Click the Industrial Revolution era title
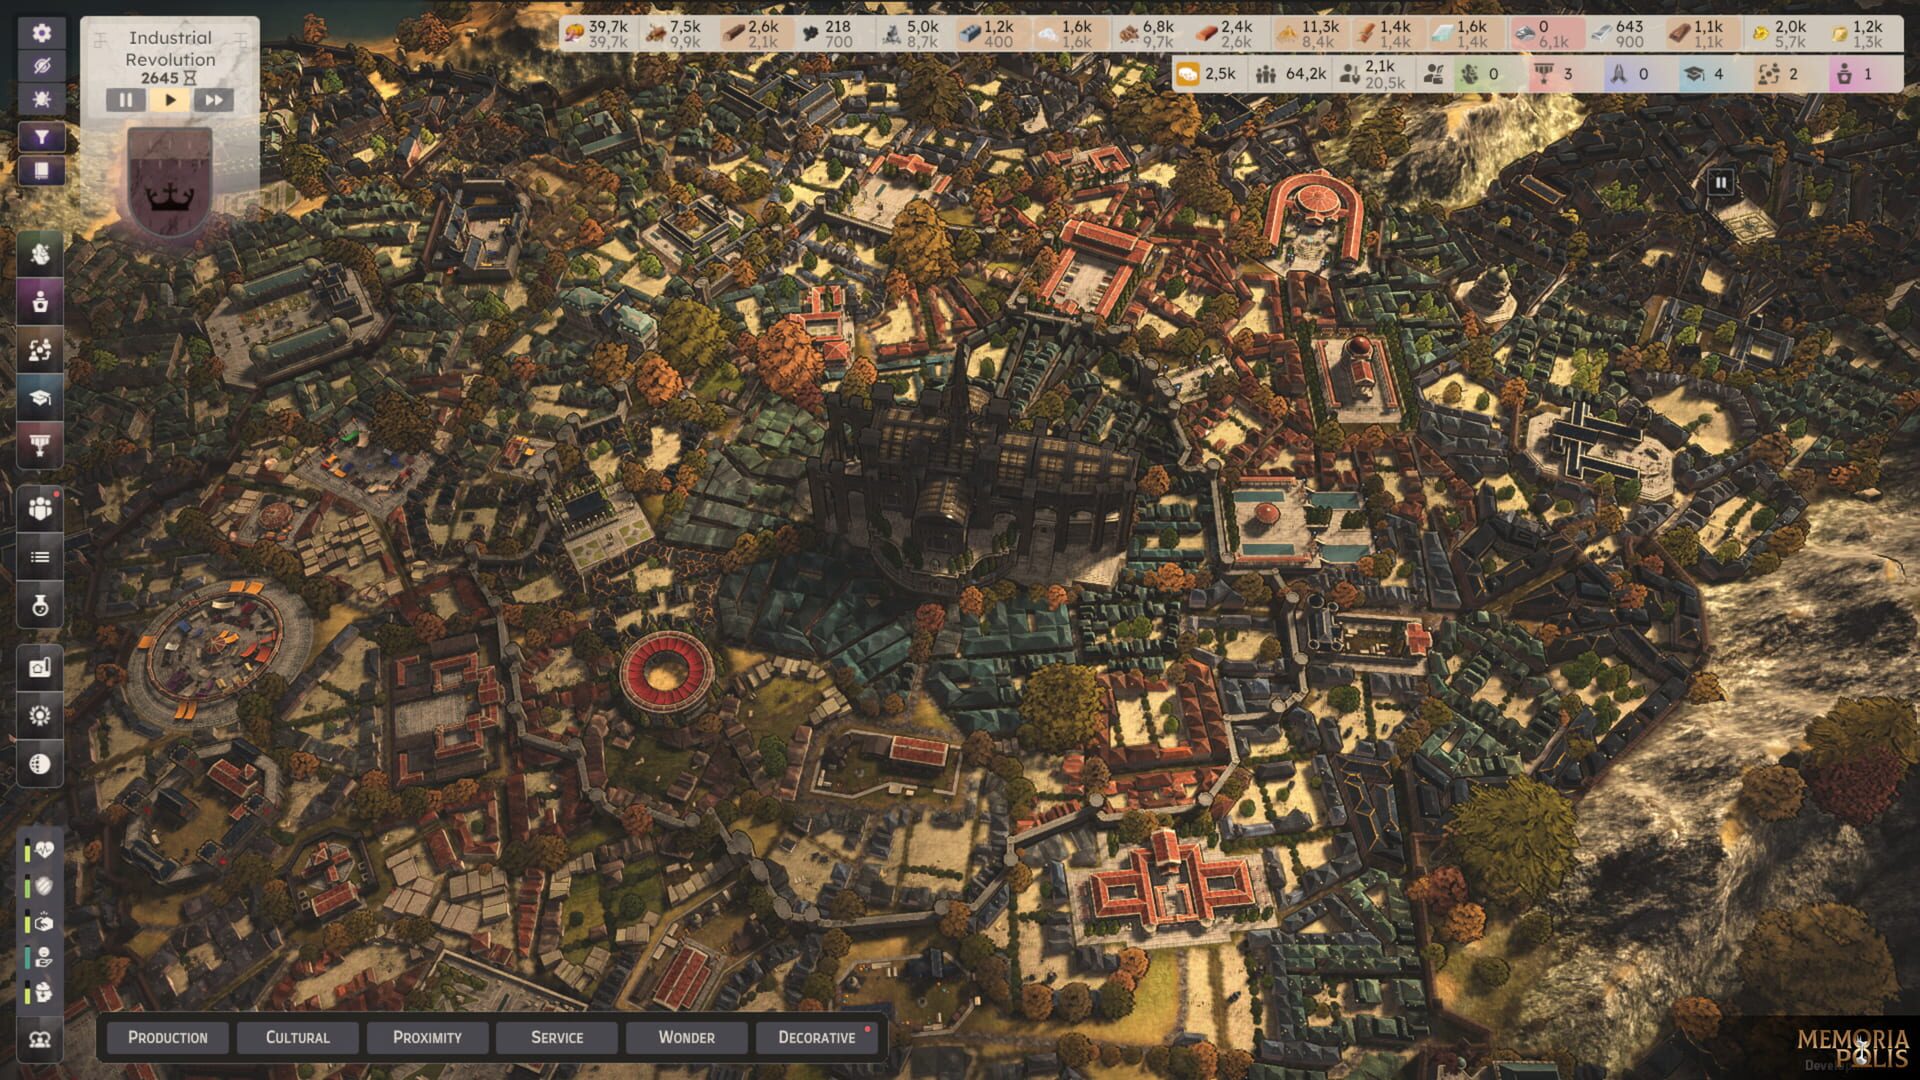The width and height of the screenshot is (1920, 1080). click(170, 48)
